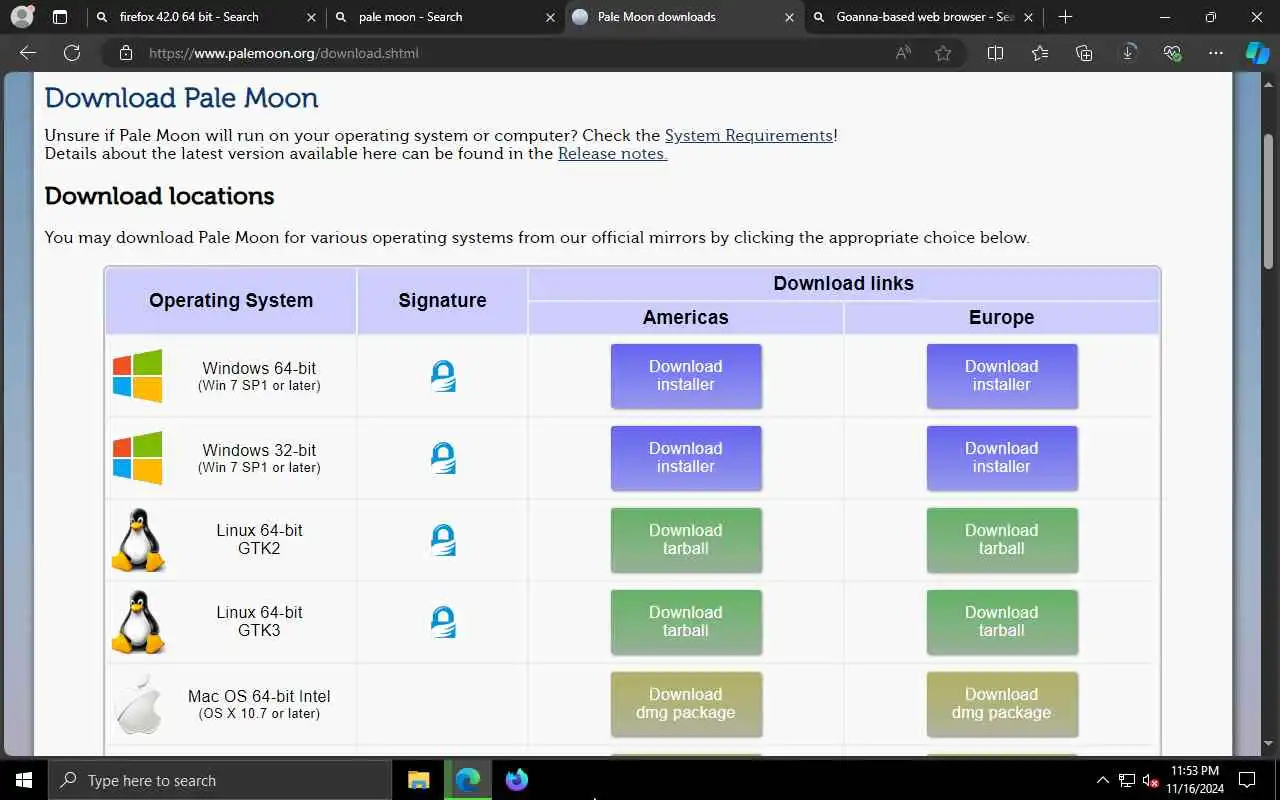Open the Downloads icon in toolbar

[1128, 53]
